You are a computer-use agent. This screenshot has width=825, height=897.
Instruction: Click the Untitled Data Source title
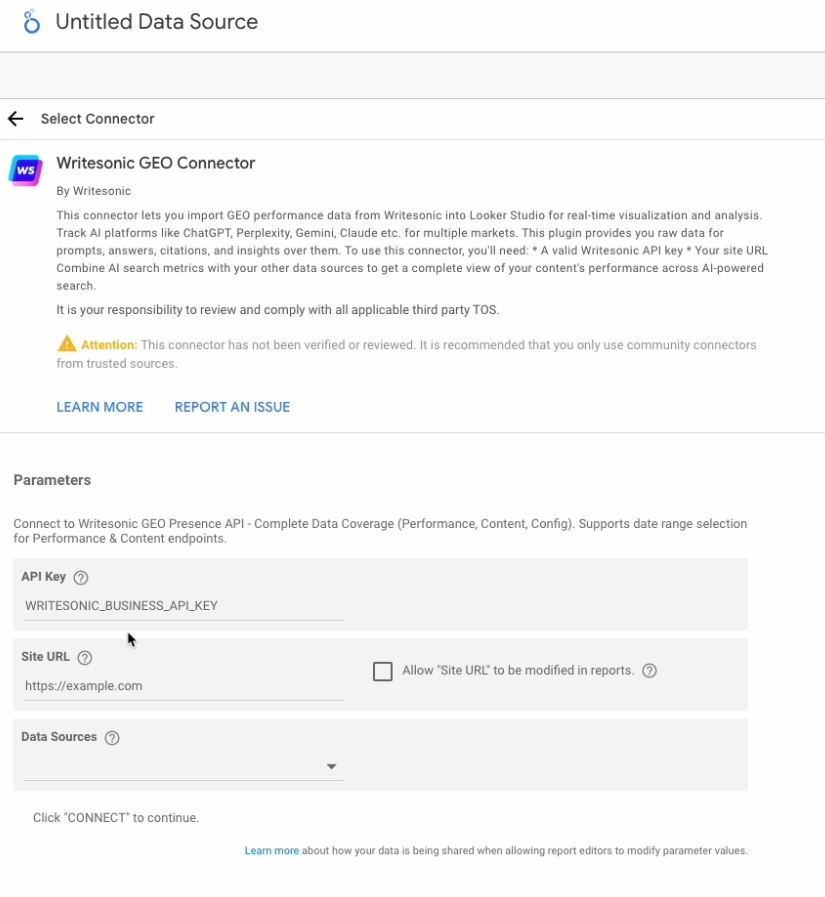click(157, 22)
